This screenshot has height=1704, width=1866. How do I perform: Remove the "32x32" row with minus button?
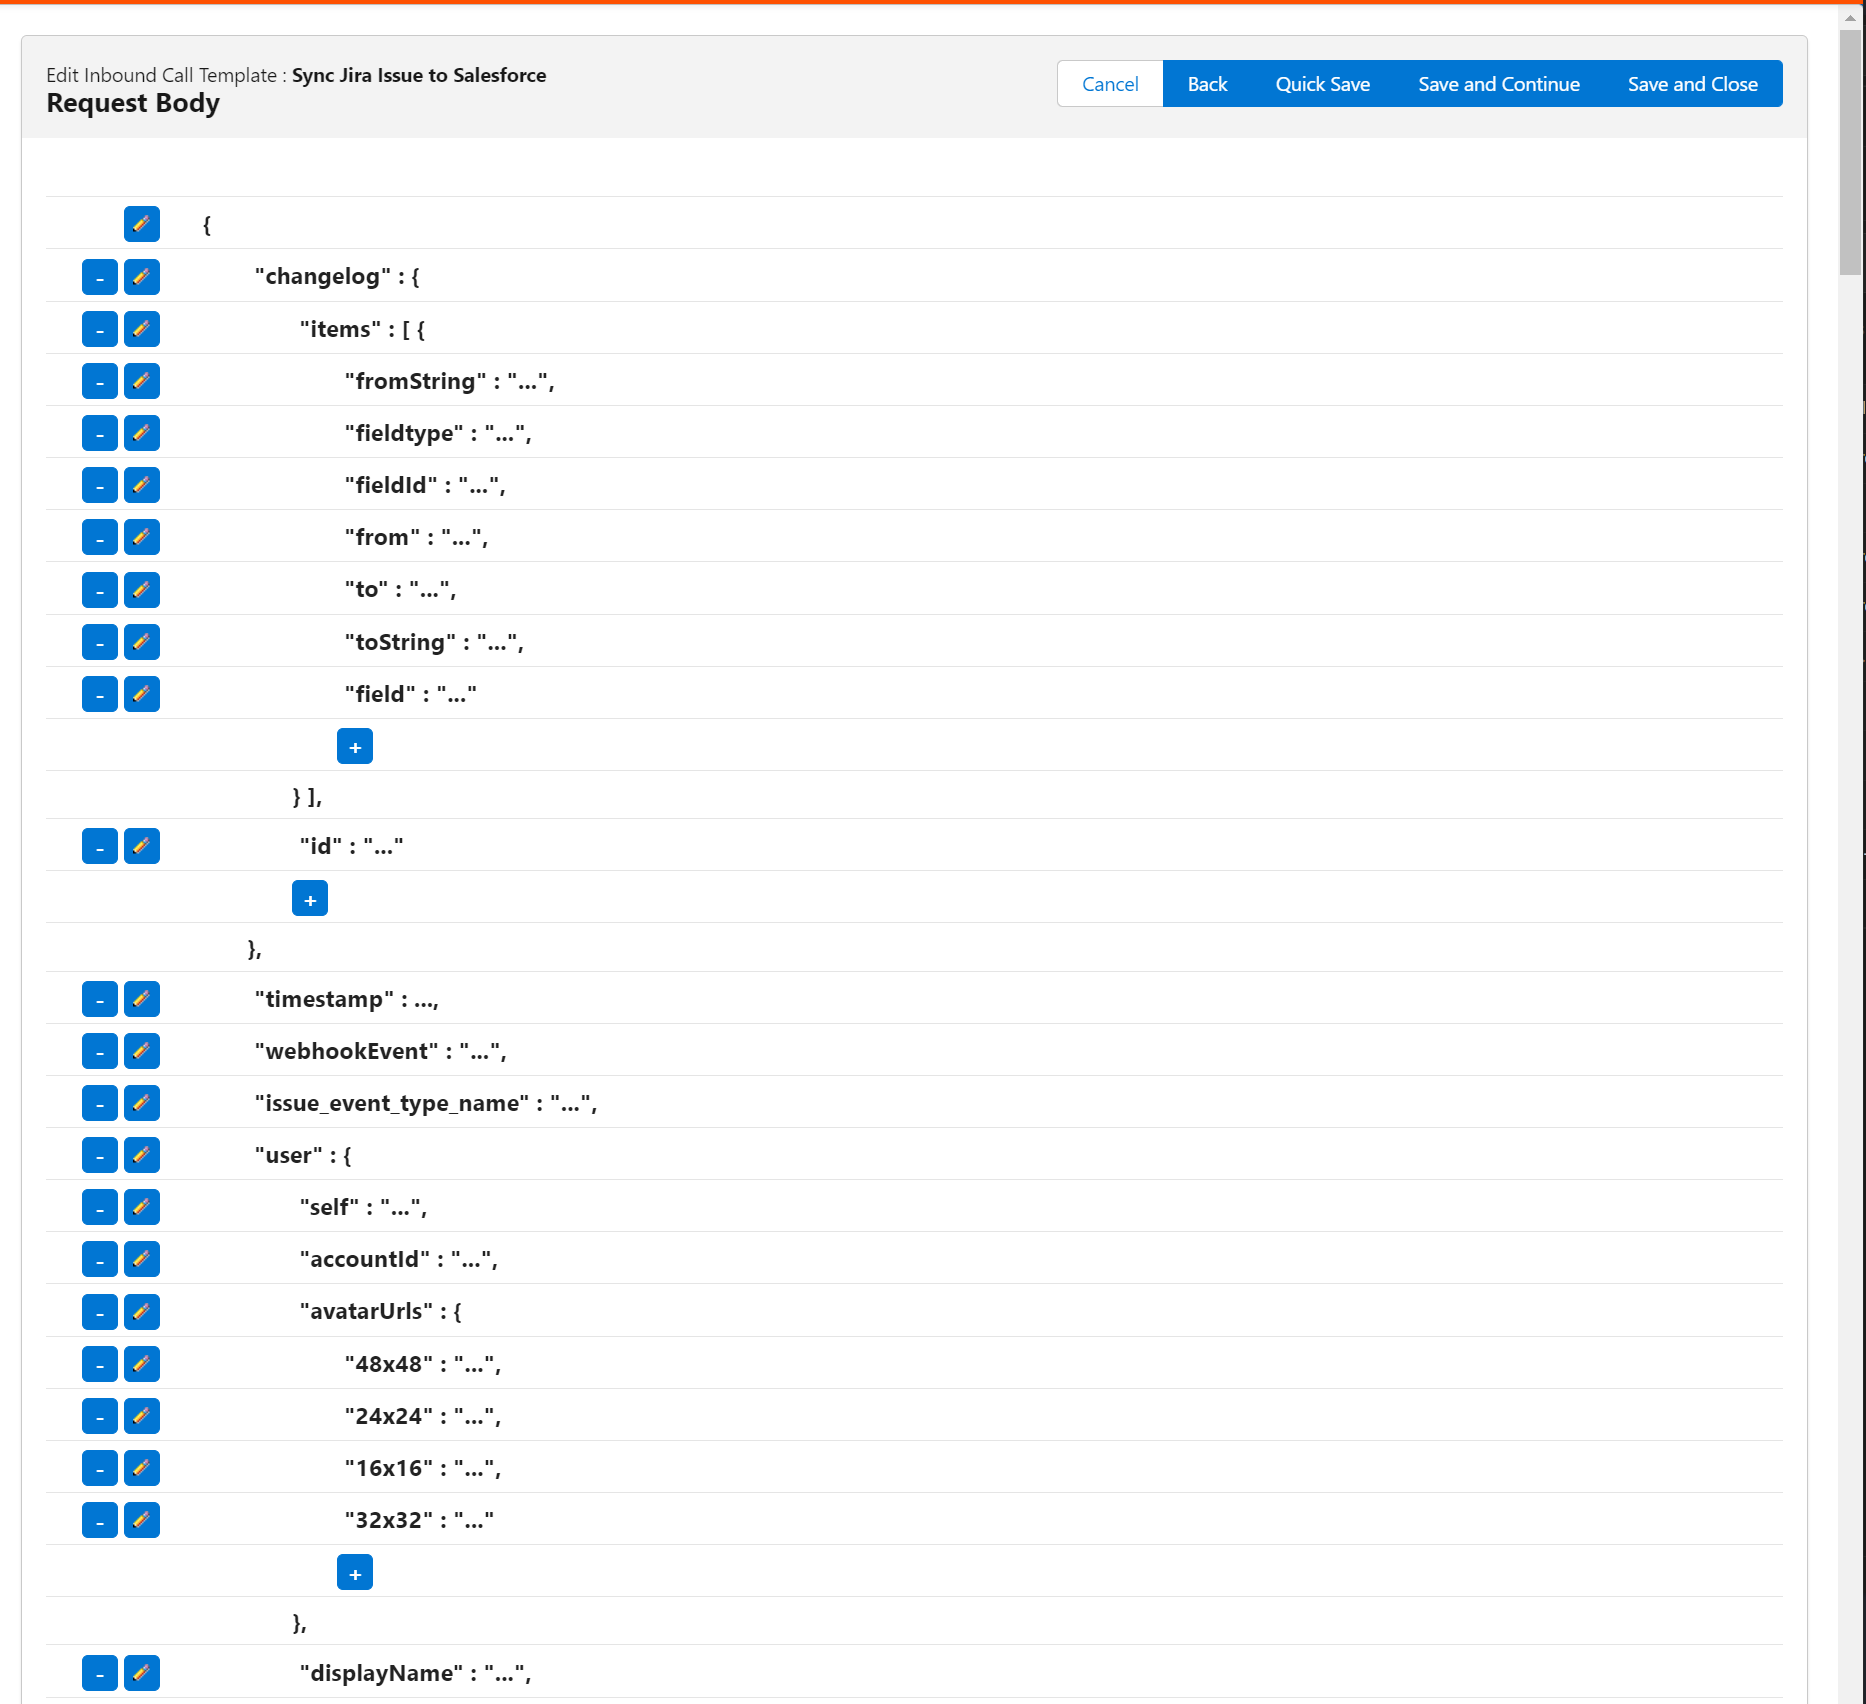tap(100, 1520)
